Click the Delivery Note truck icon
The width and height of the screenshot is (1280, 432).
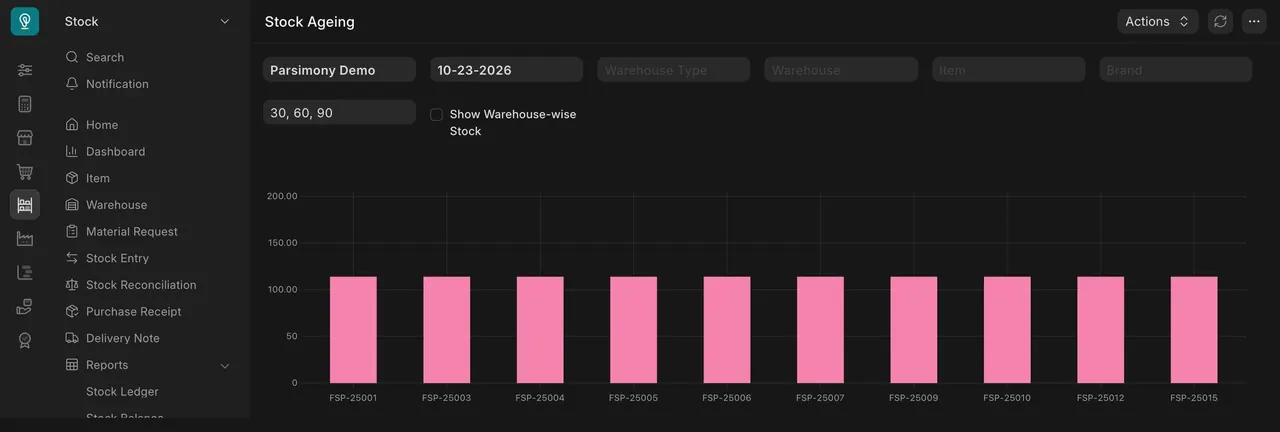tap(72, 338)
